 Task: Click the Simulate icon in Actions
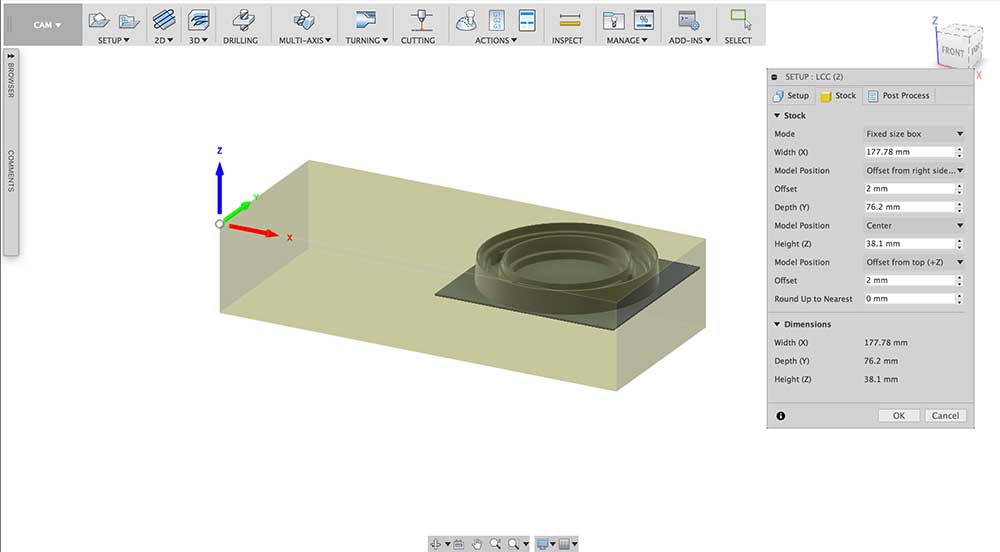[x=466, y=20]
